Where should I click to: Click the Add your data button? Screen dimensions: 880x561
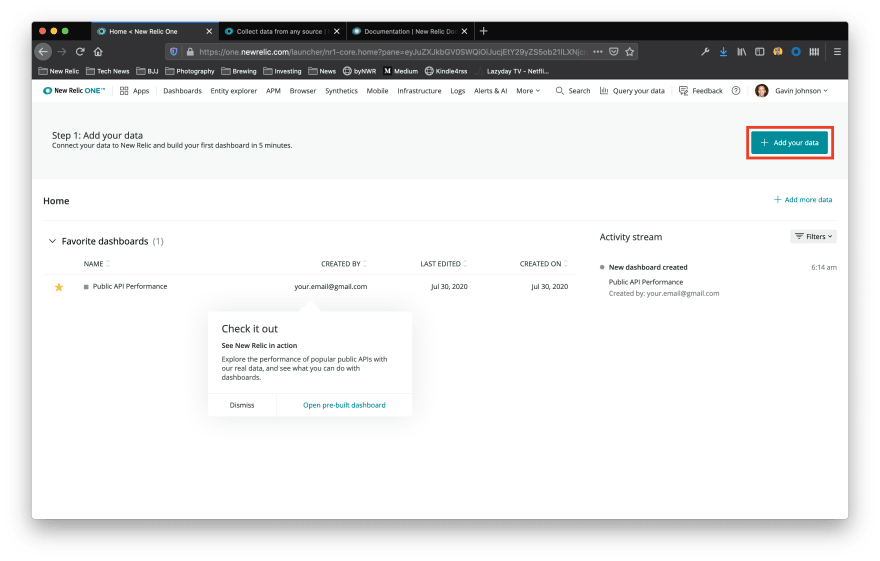click(789, 143)
